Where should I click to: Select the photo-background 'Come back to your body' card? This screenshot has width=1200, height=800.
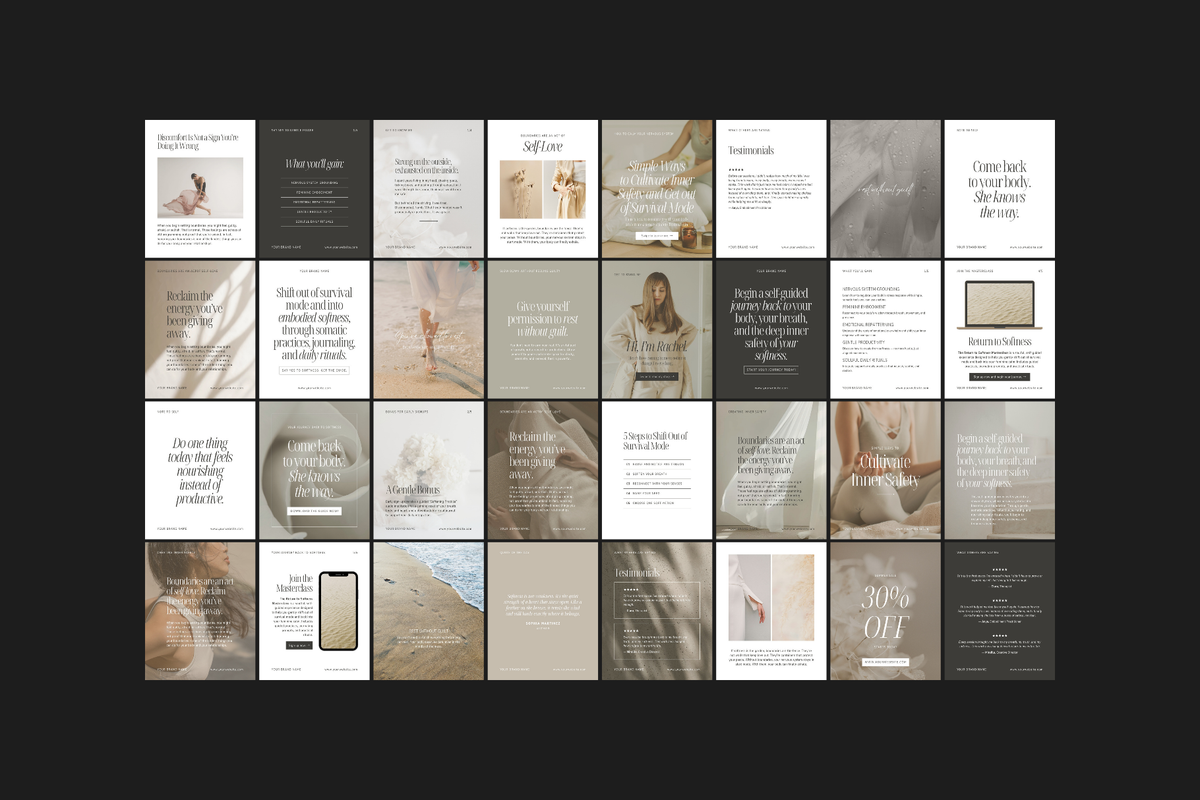[314, 471]
